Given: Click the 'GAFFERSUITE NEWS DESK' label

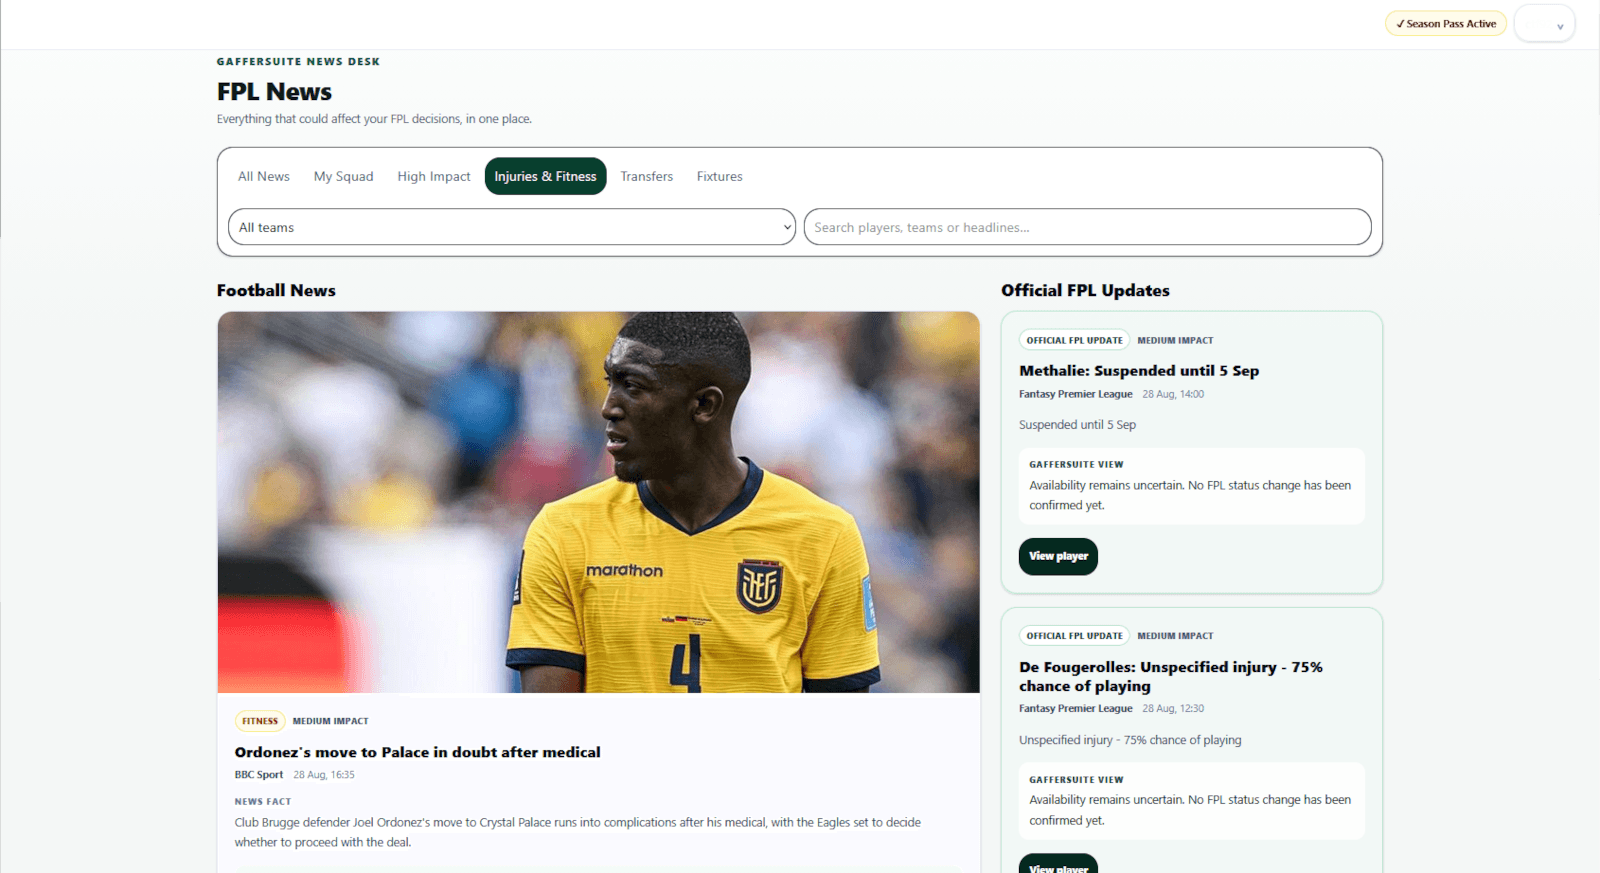Looking at the screenshot, I should (x=298, y=62).
